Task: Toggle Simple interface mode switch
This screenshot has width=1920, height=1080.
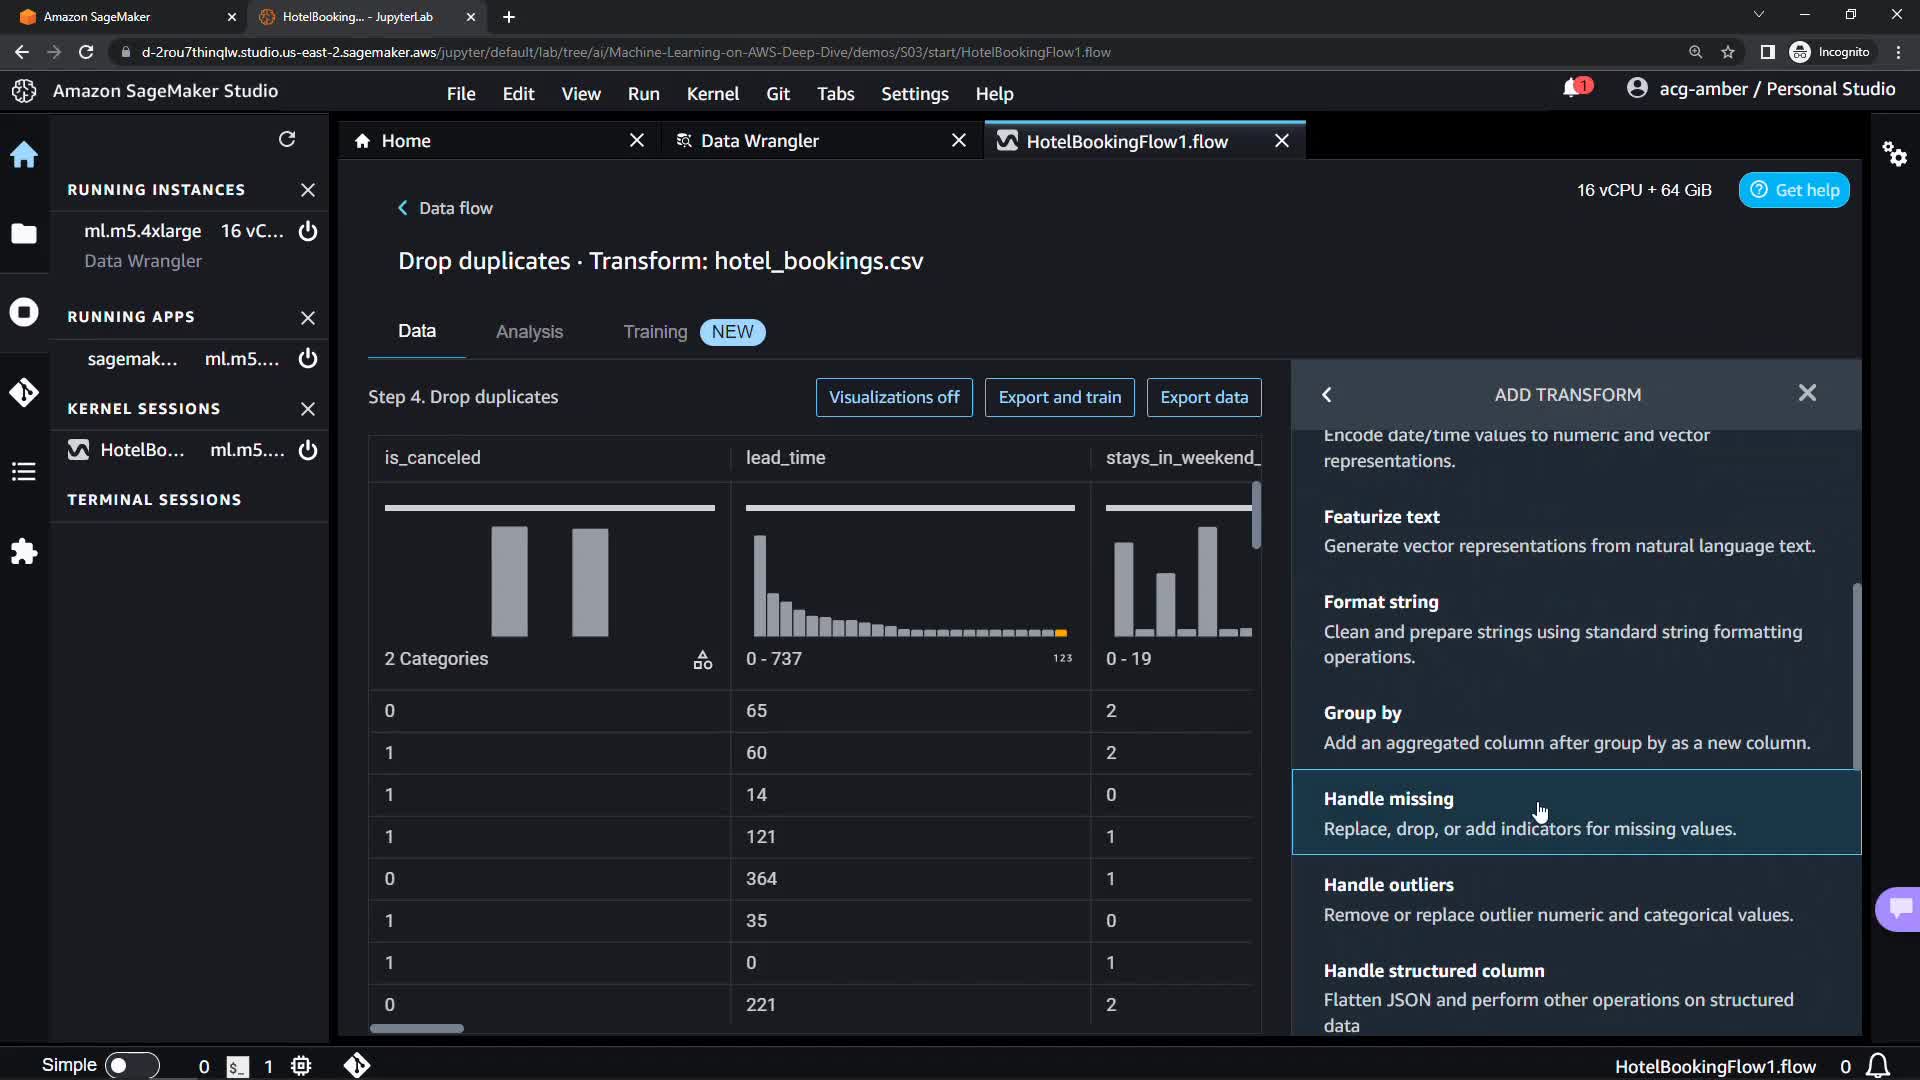Action: (131, 1065)
